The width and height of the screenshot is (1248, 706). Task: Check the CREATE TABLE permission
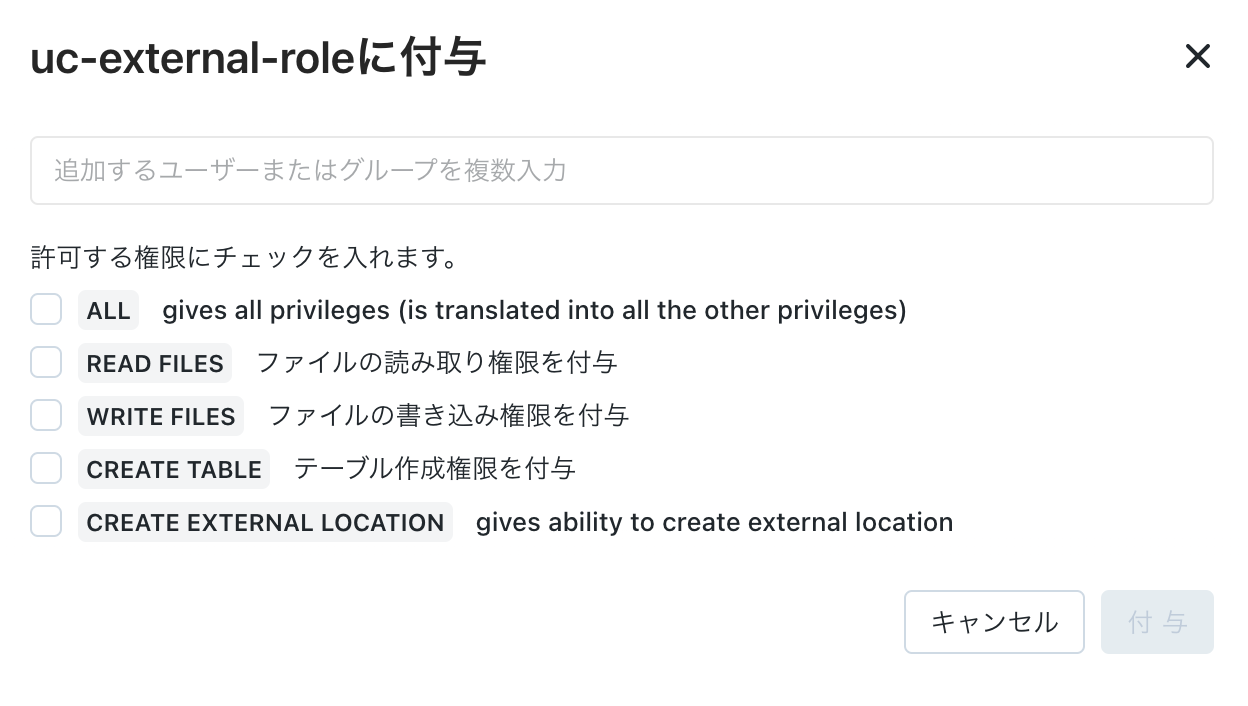click(x=46, y=468)
